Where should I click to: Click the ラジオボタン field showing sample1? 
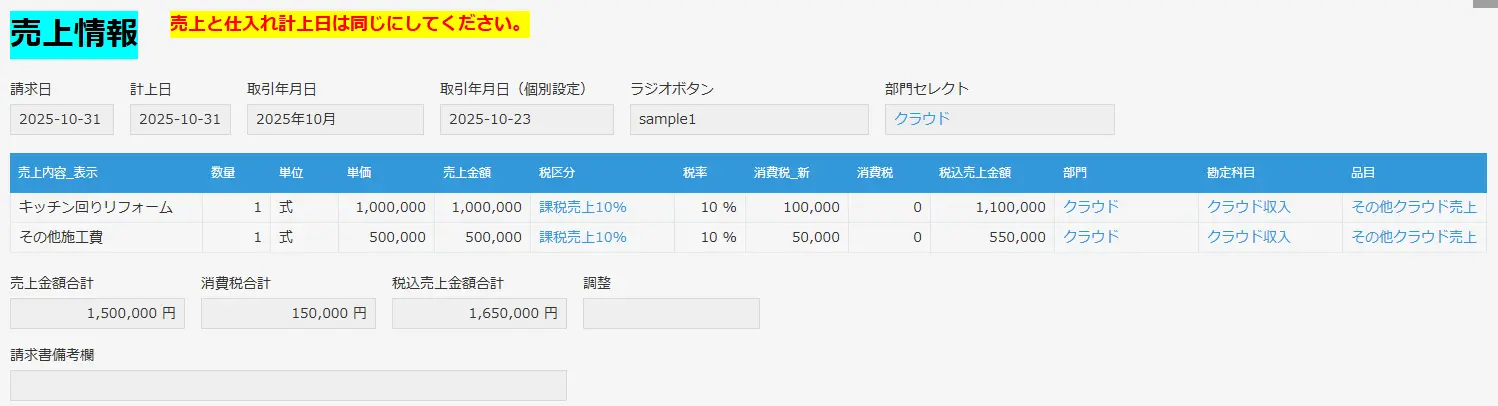coord(749,119)
